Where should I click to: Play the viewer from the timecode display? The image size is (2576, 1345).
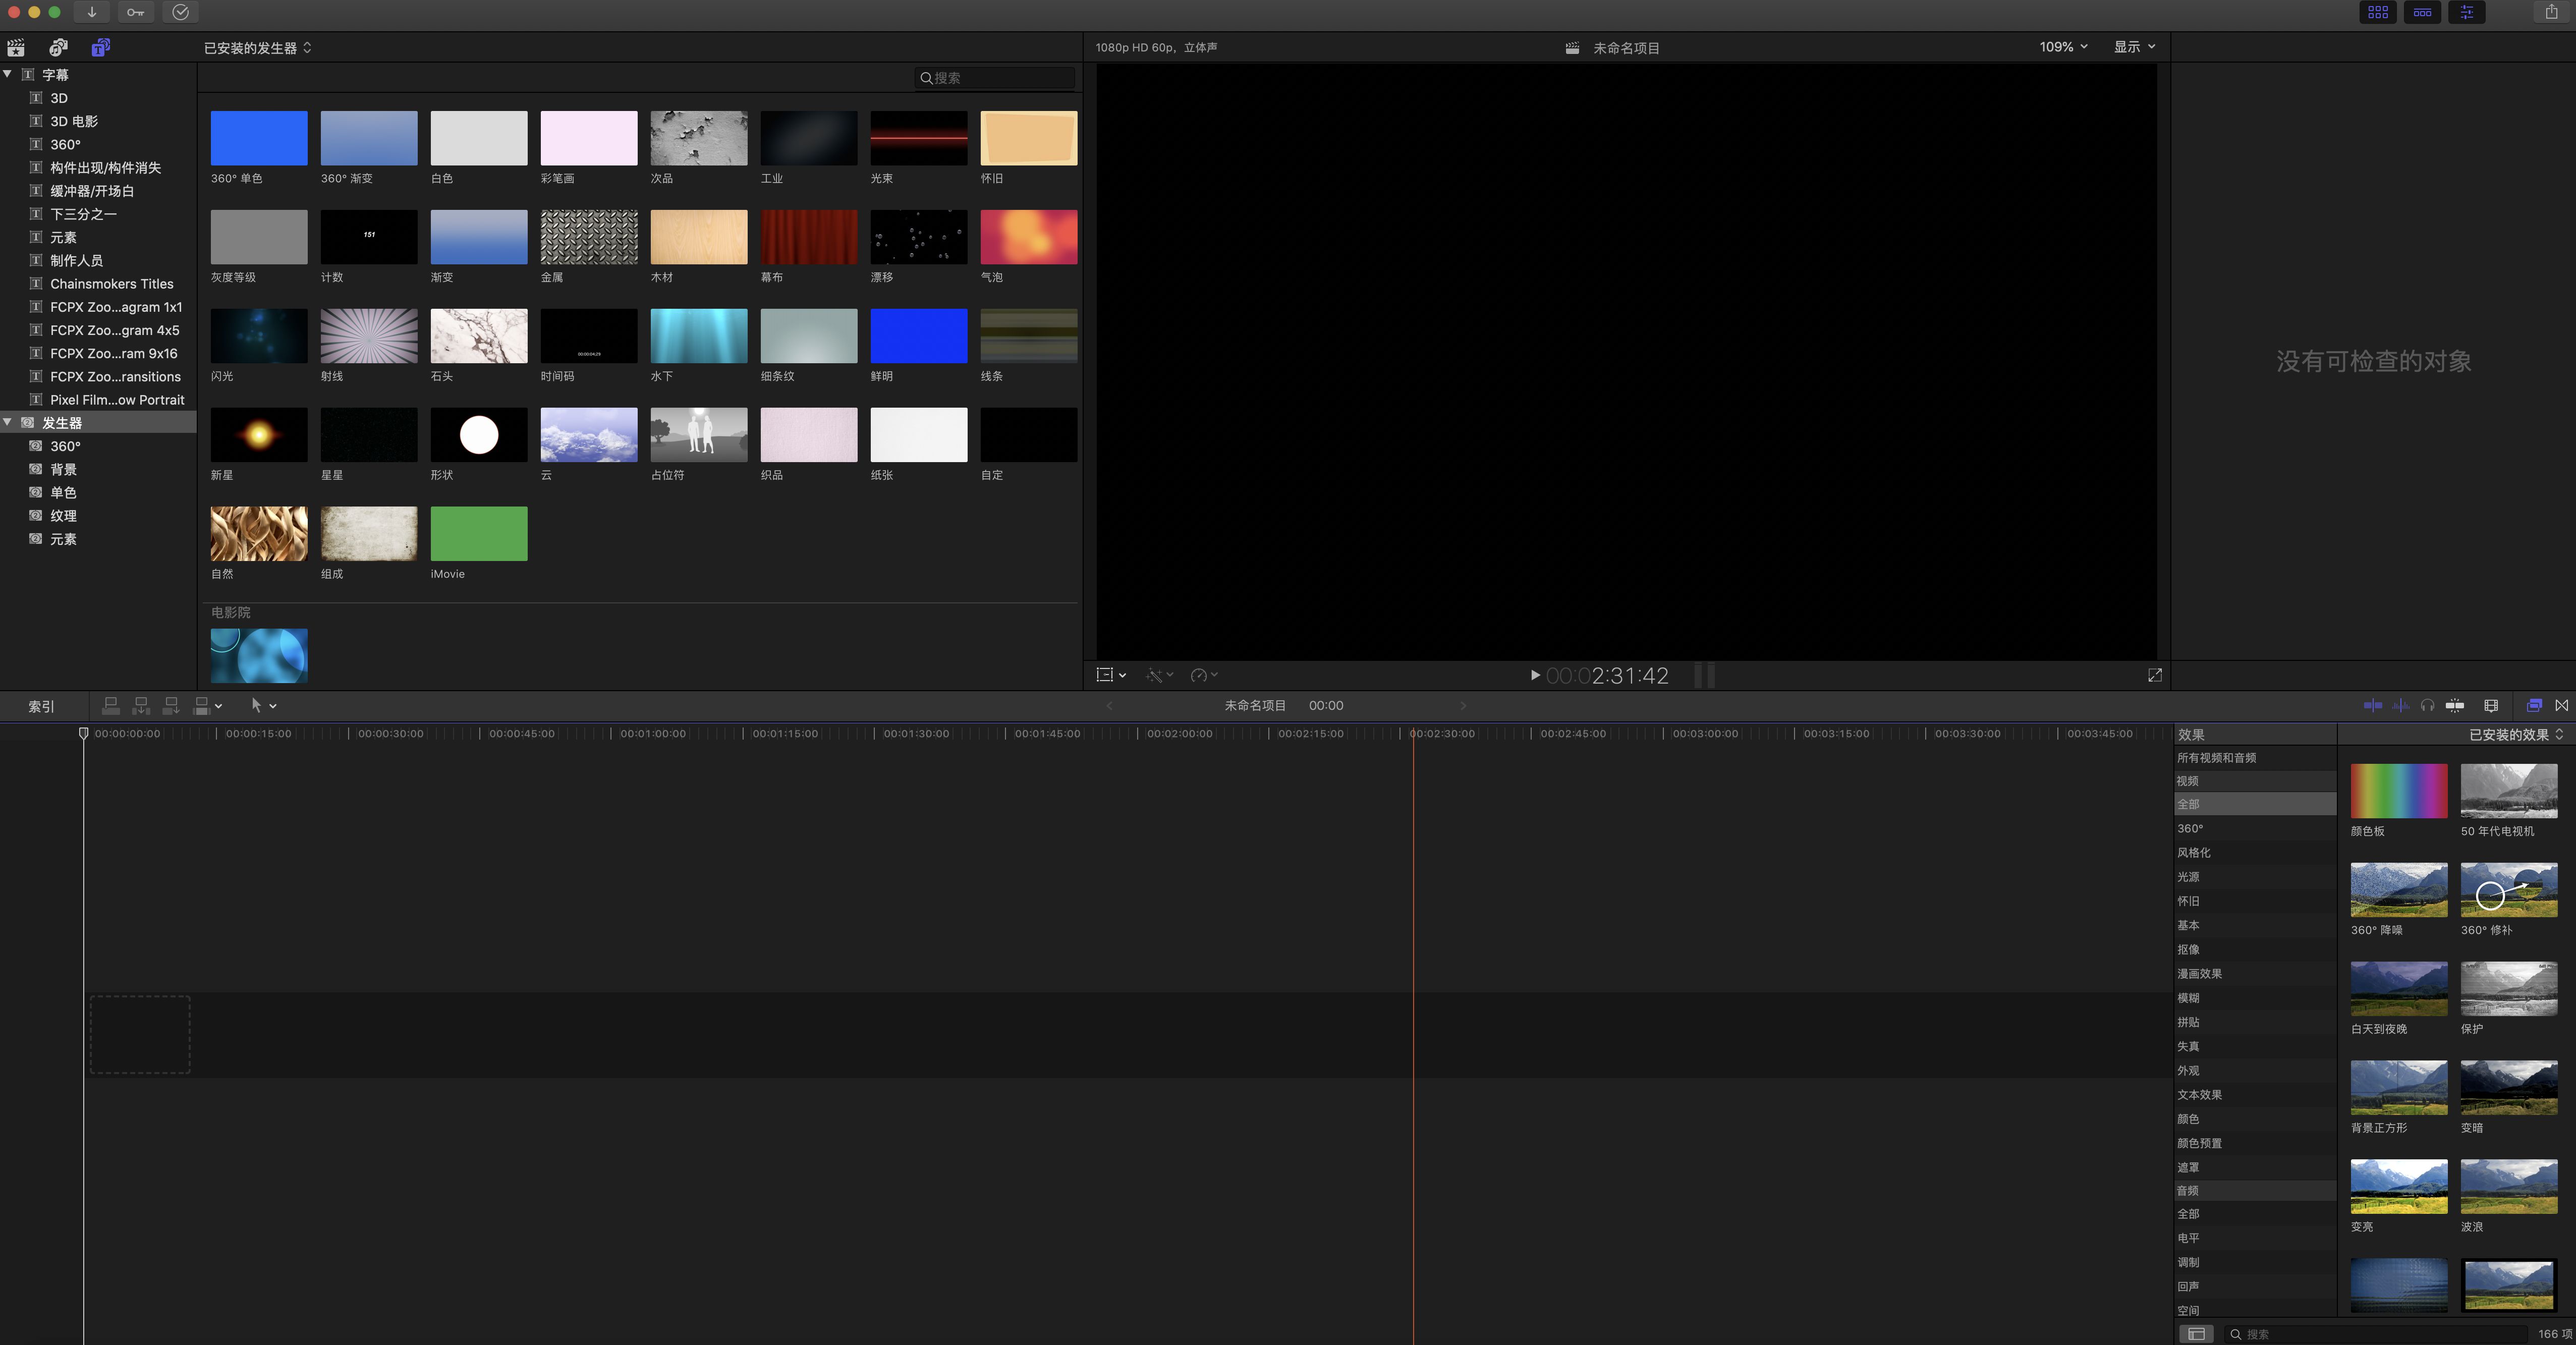[x=1535, y=675]
